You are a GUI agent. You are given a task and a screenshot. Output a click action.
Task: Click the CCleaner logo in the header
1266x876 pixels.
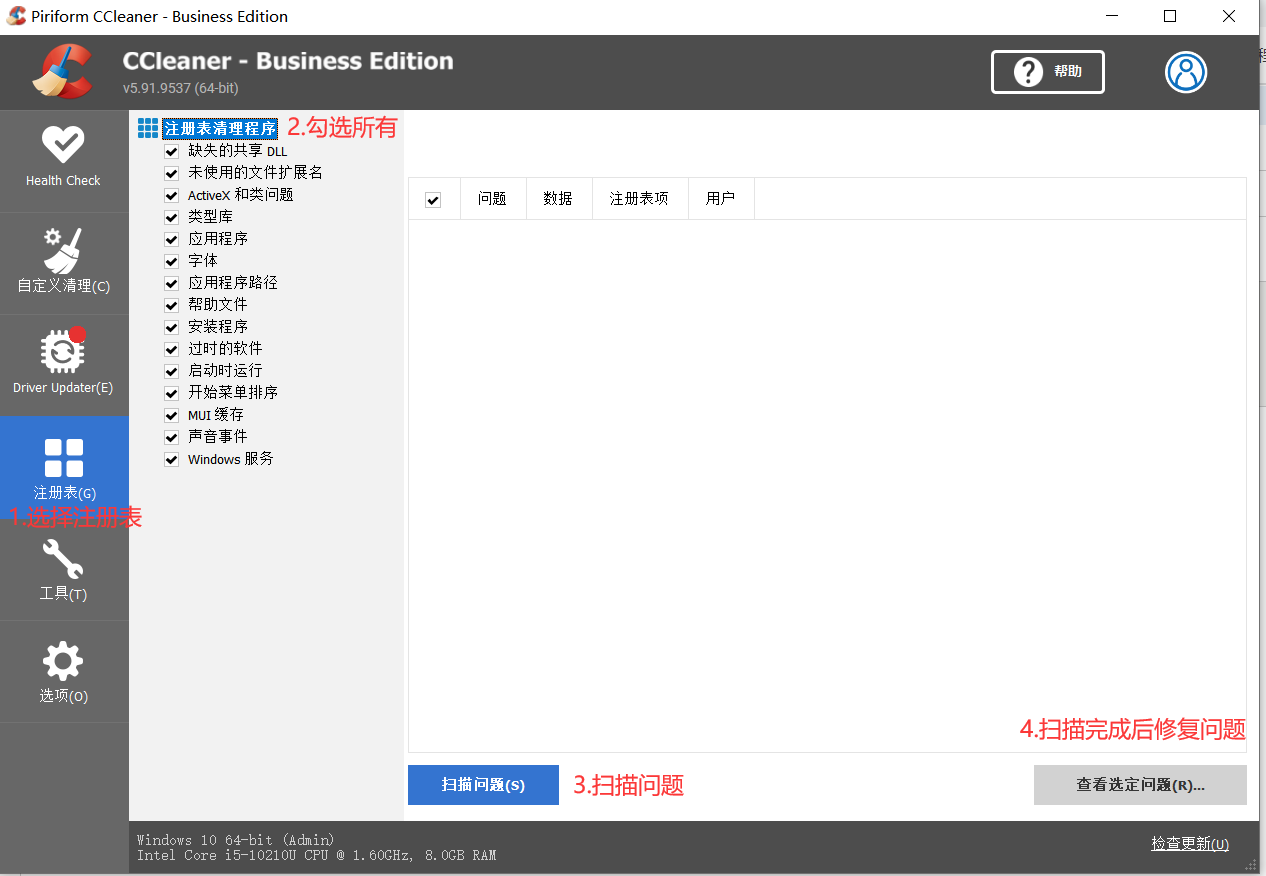tap(62, 72)
